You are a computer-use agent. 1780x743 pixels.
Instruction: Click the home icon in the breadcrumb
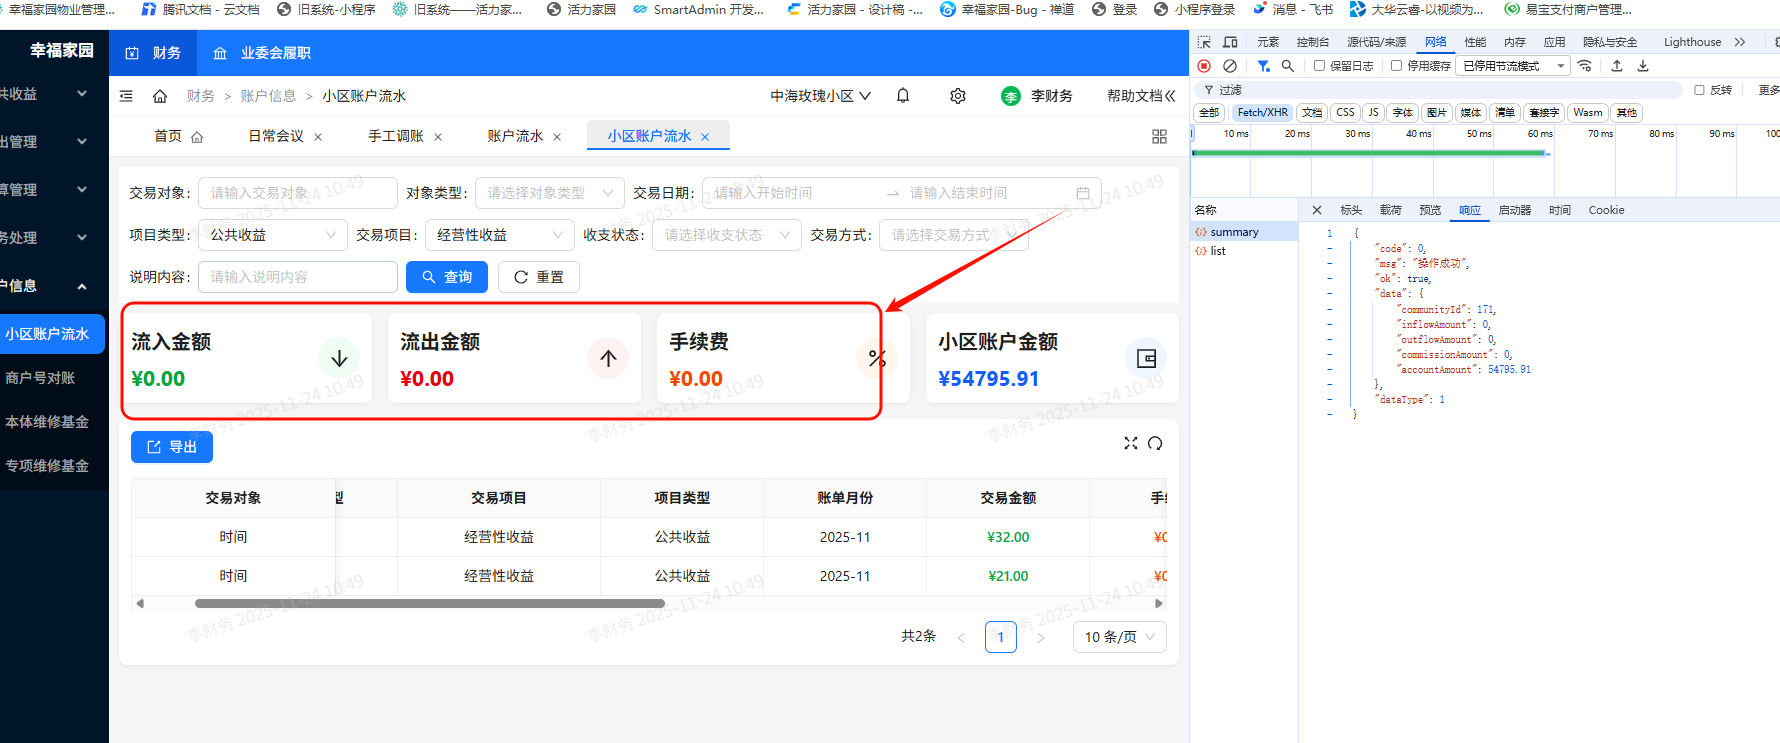tap(160, 96)
